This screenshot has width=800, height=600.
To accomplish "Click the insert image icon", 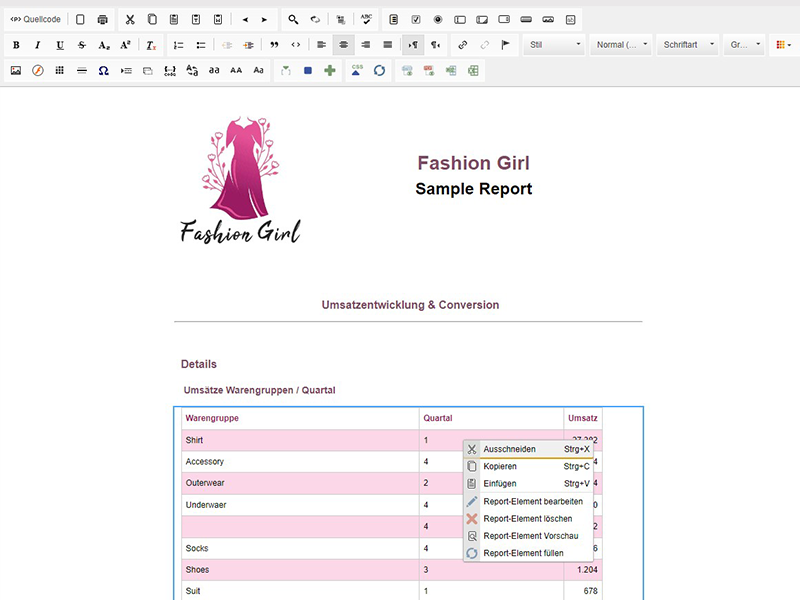I will coord(16,70).
